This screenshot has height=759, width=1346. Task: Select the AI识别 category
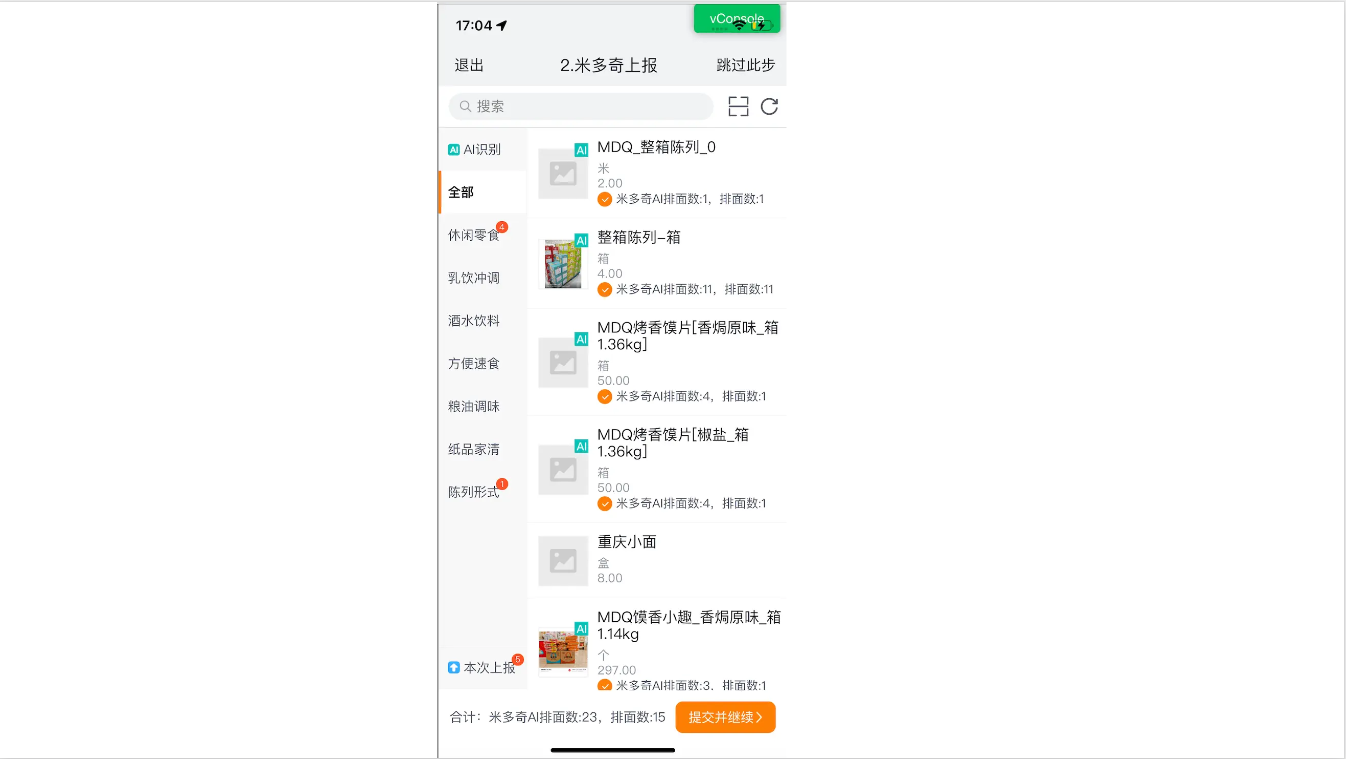click(x=482, y=149)
